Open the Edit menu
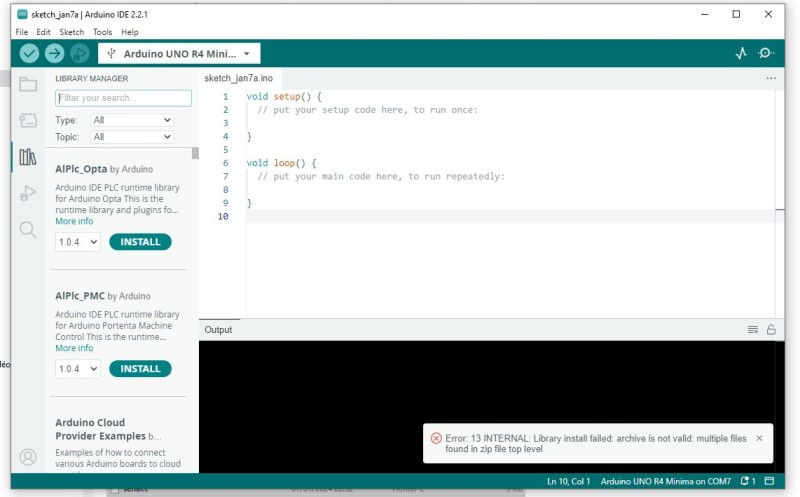800x497 pixels. tap(43, 32)
